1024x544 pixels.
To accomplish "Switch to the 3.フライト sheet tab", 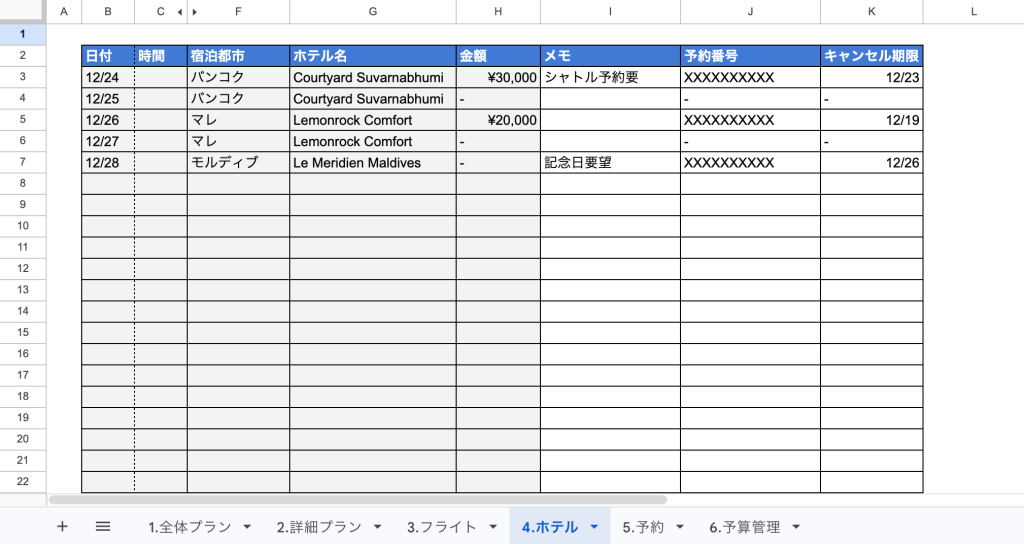I will [x=442, y=527].
